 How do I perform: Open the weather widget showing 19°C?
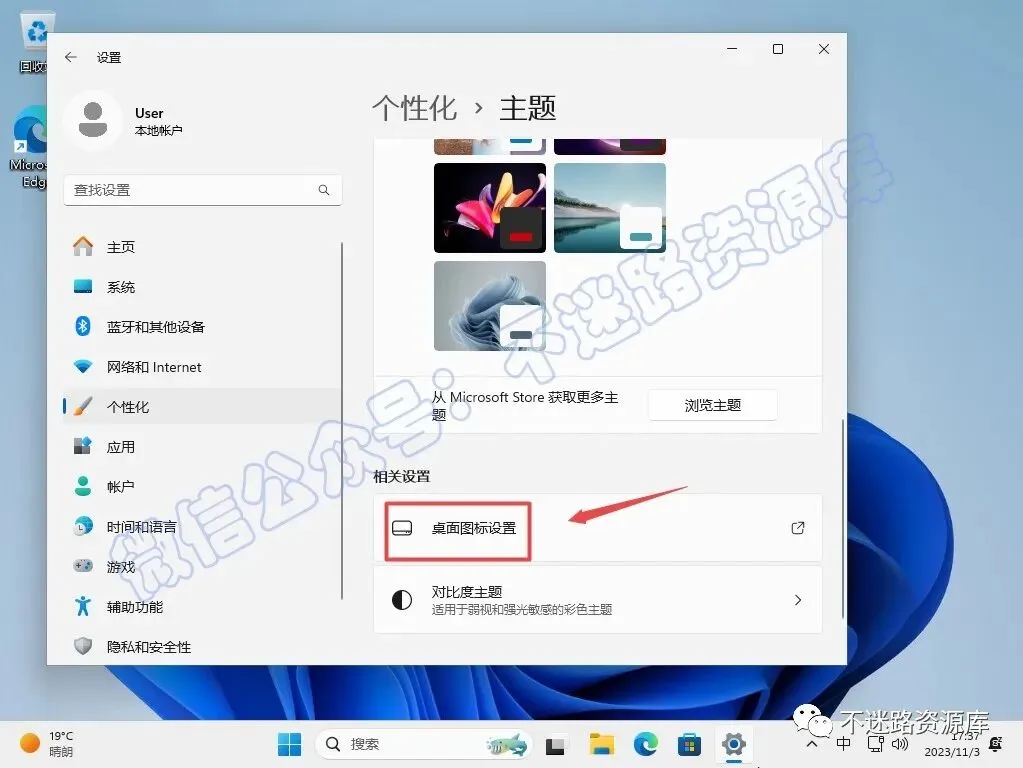[47, 744]
